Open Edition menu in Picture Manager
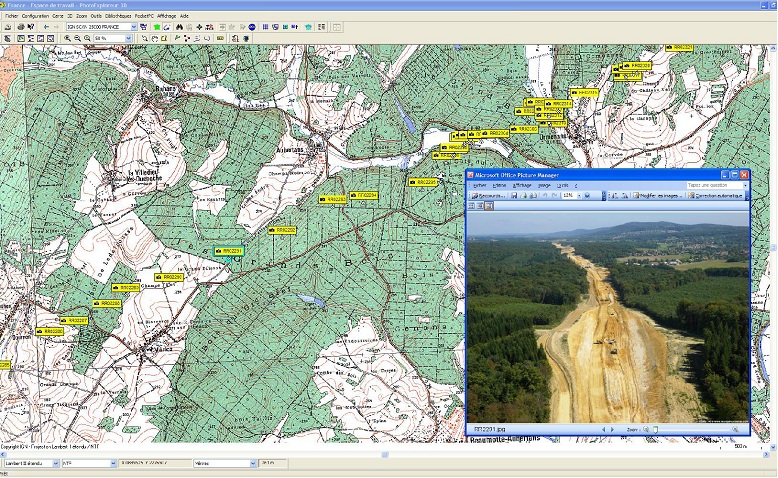This screenshot has height=478, width=778. coord(500,186)
